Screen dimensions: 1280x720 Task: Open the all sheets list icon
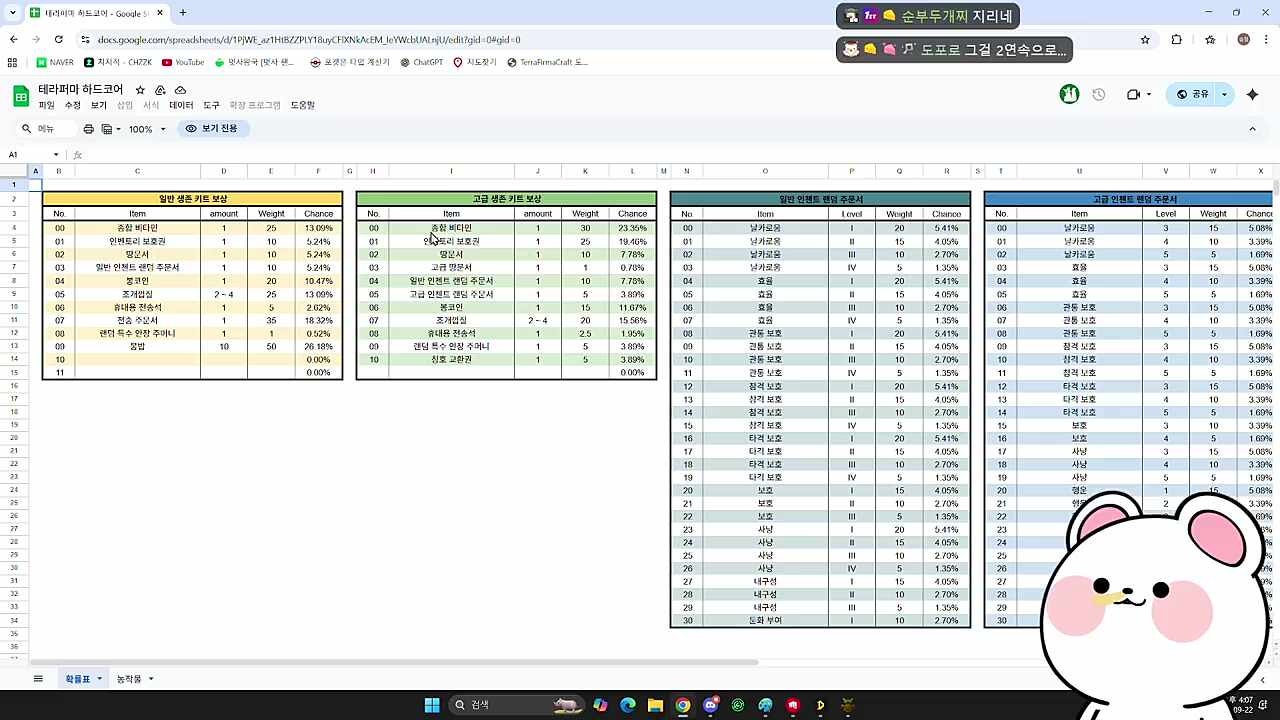tap(38, 679)
